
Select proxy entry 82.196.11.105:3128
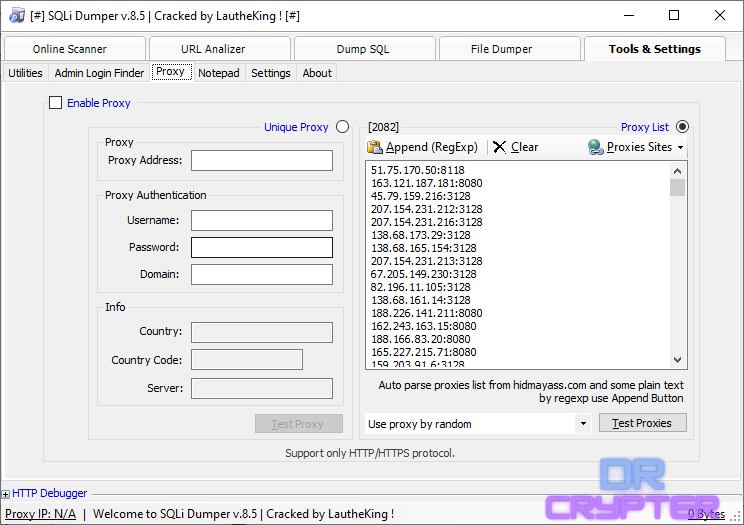[x=420, y=287]
